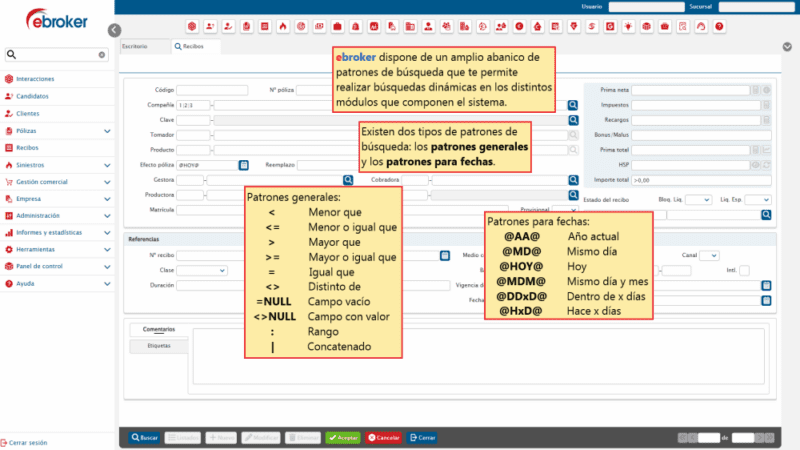800x450 pixels.
Task: Click the Cerrar button in bottom bar
Action: point(422,438)
